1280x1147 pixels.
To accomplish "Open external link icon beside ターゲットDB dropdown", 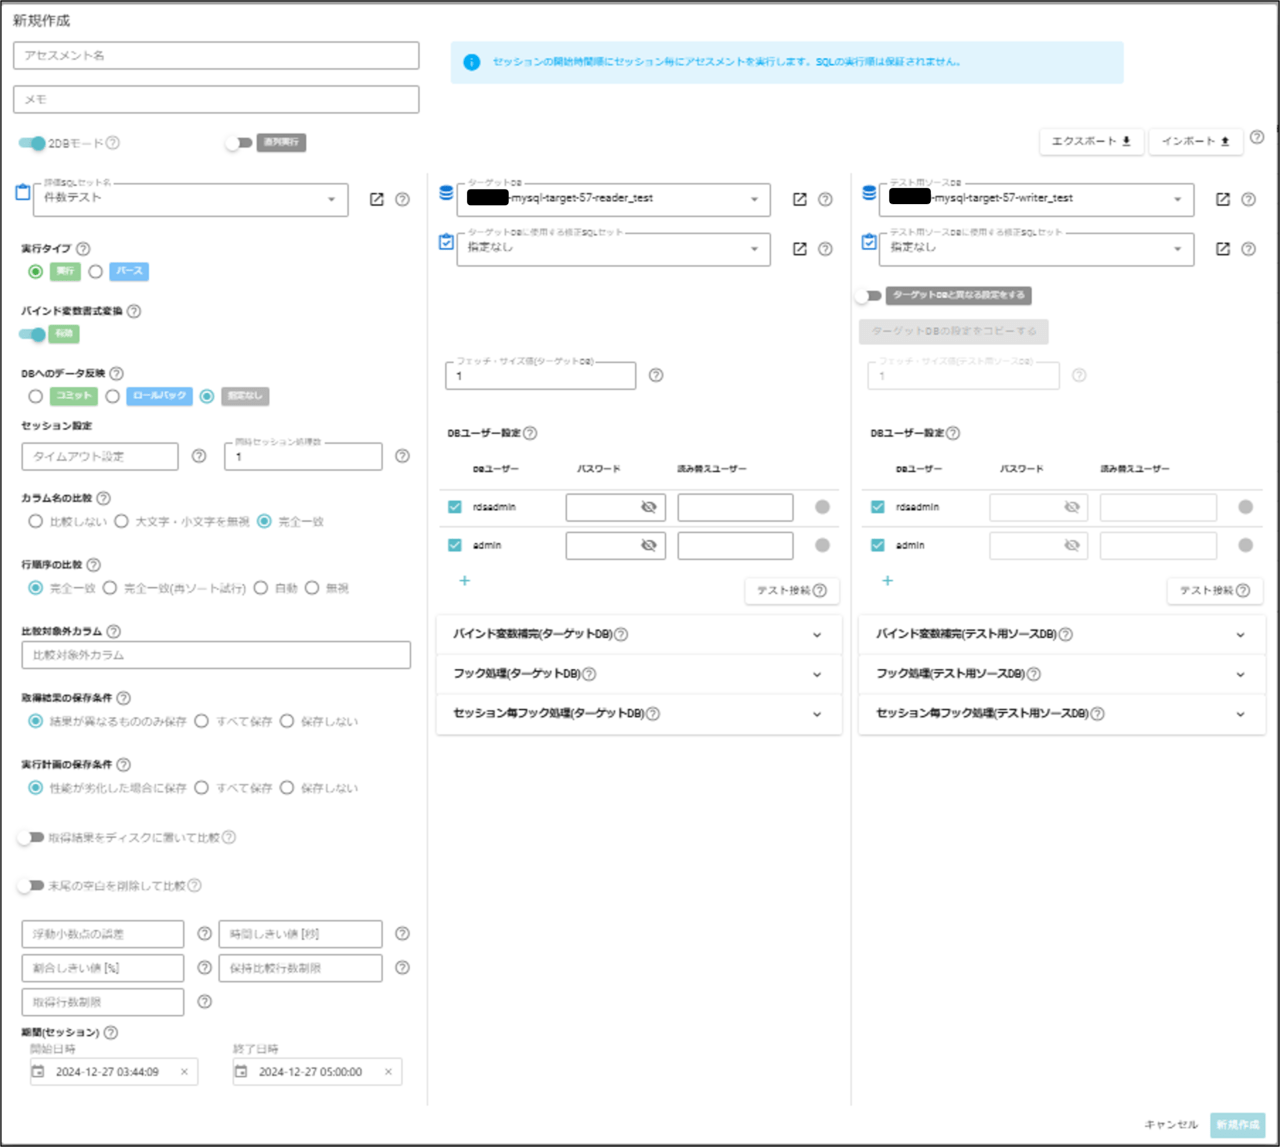I will 799,199.
